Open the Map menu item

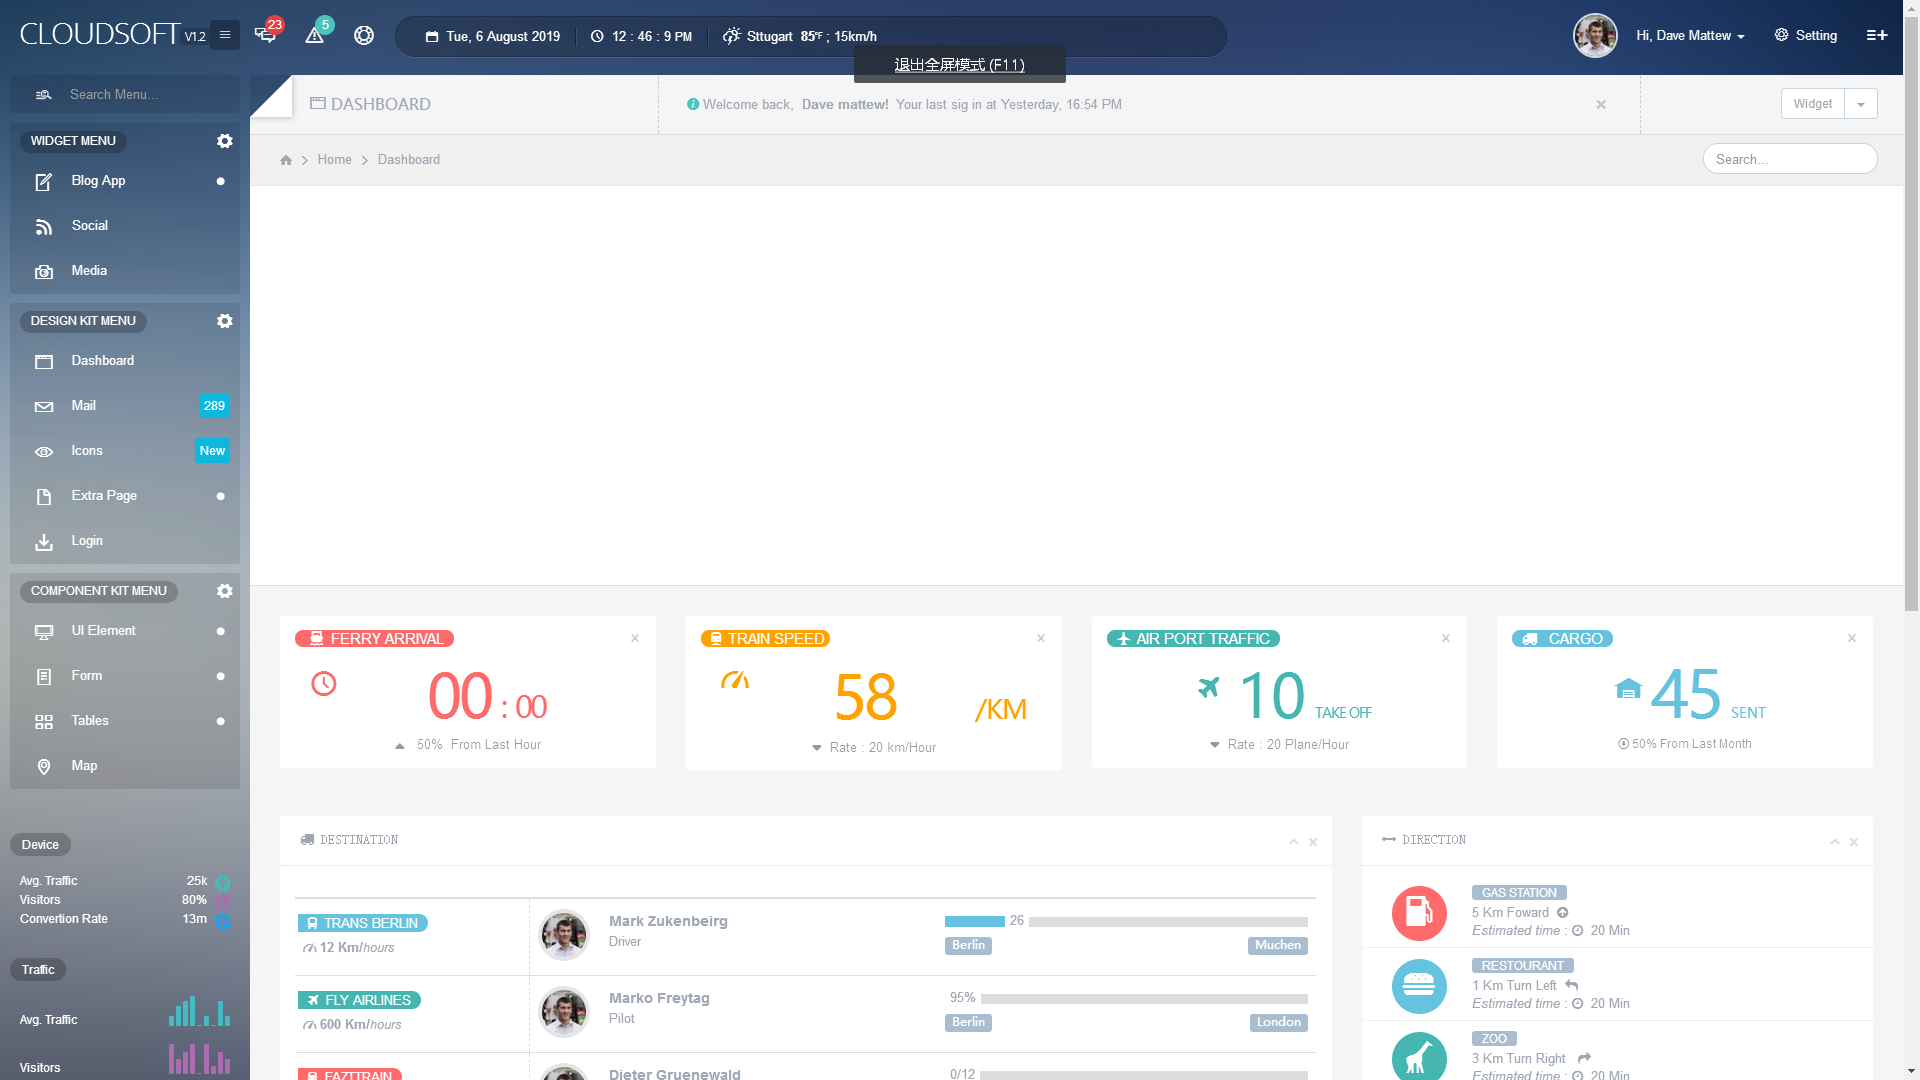[x=125, y=766]
